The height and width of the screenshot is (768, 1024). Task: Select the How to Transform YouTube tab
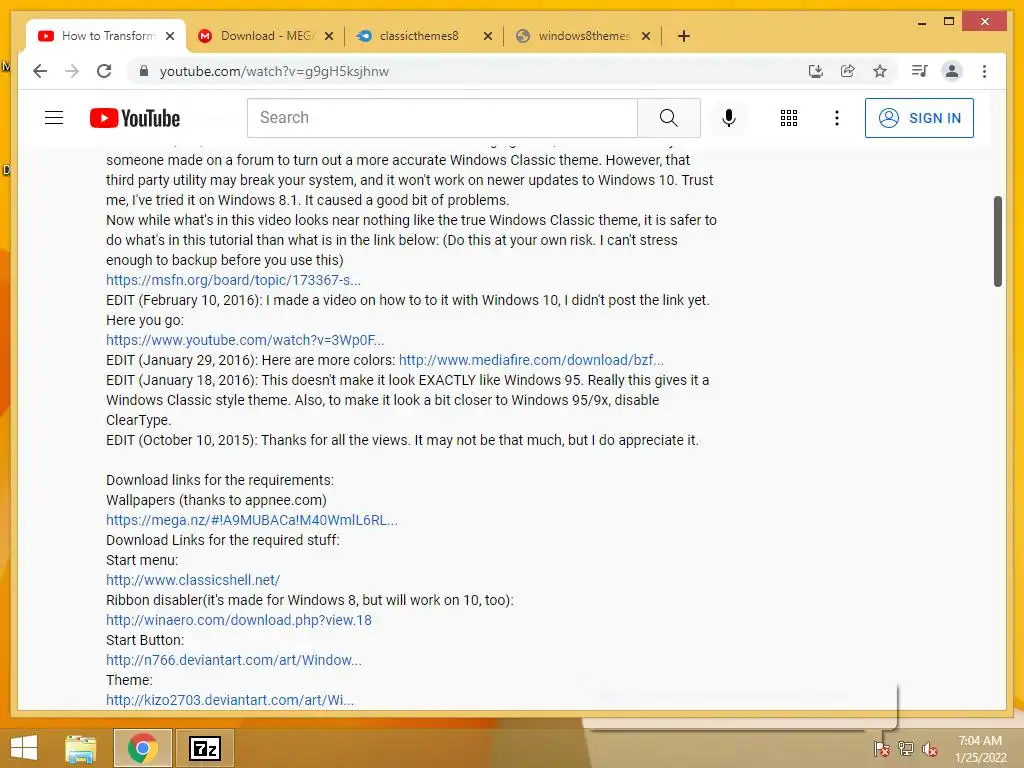pyautogui.click(x=108, y=36)
